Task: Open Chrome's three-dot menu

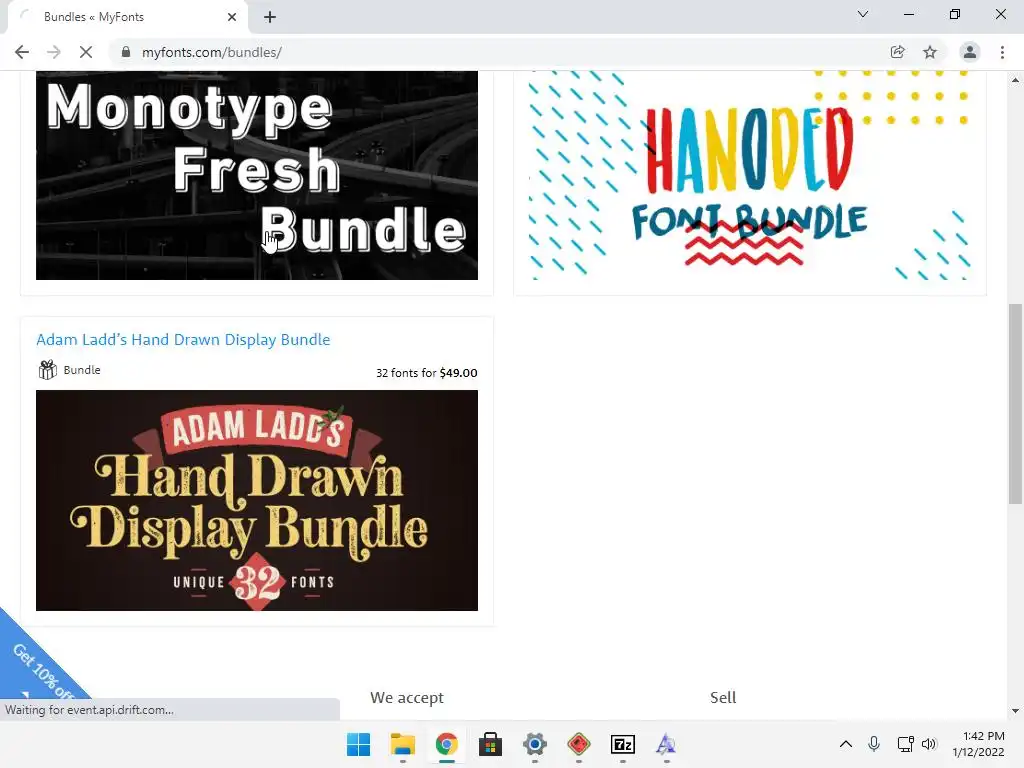Action: 1002,52
